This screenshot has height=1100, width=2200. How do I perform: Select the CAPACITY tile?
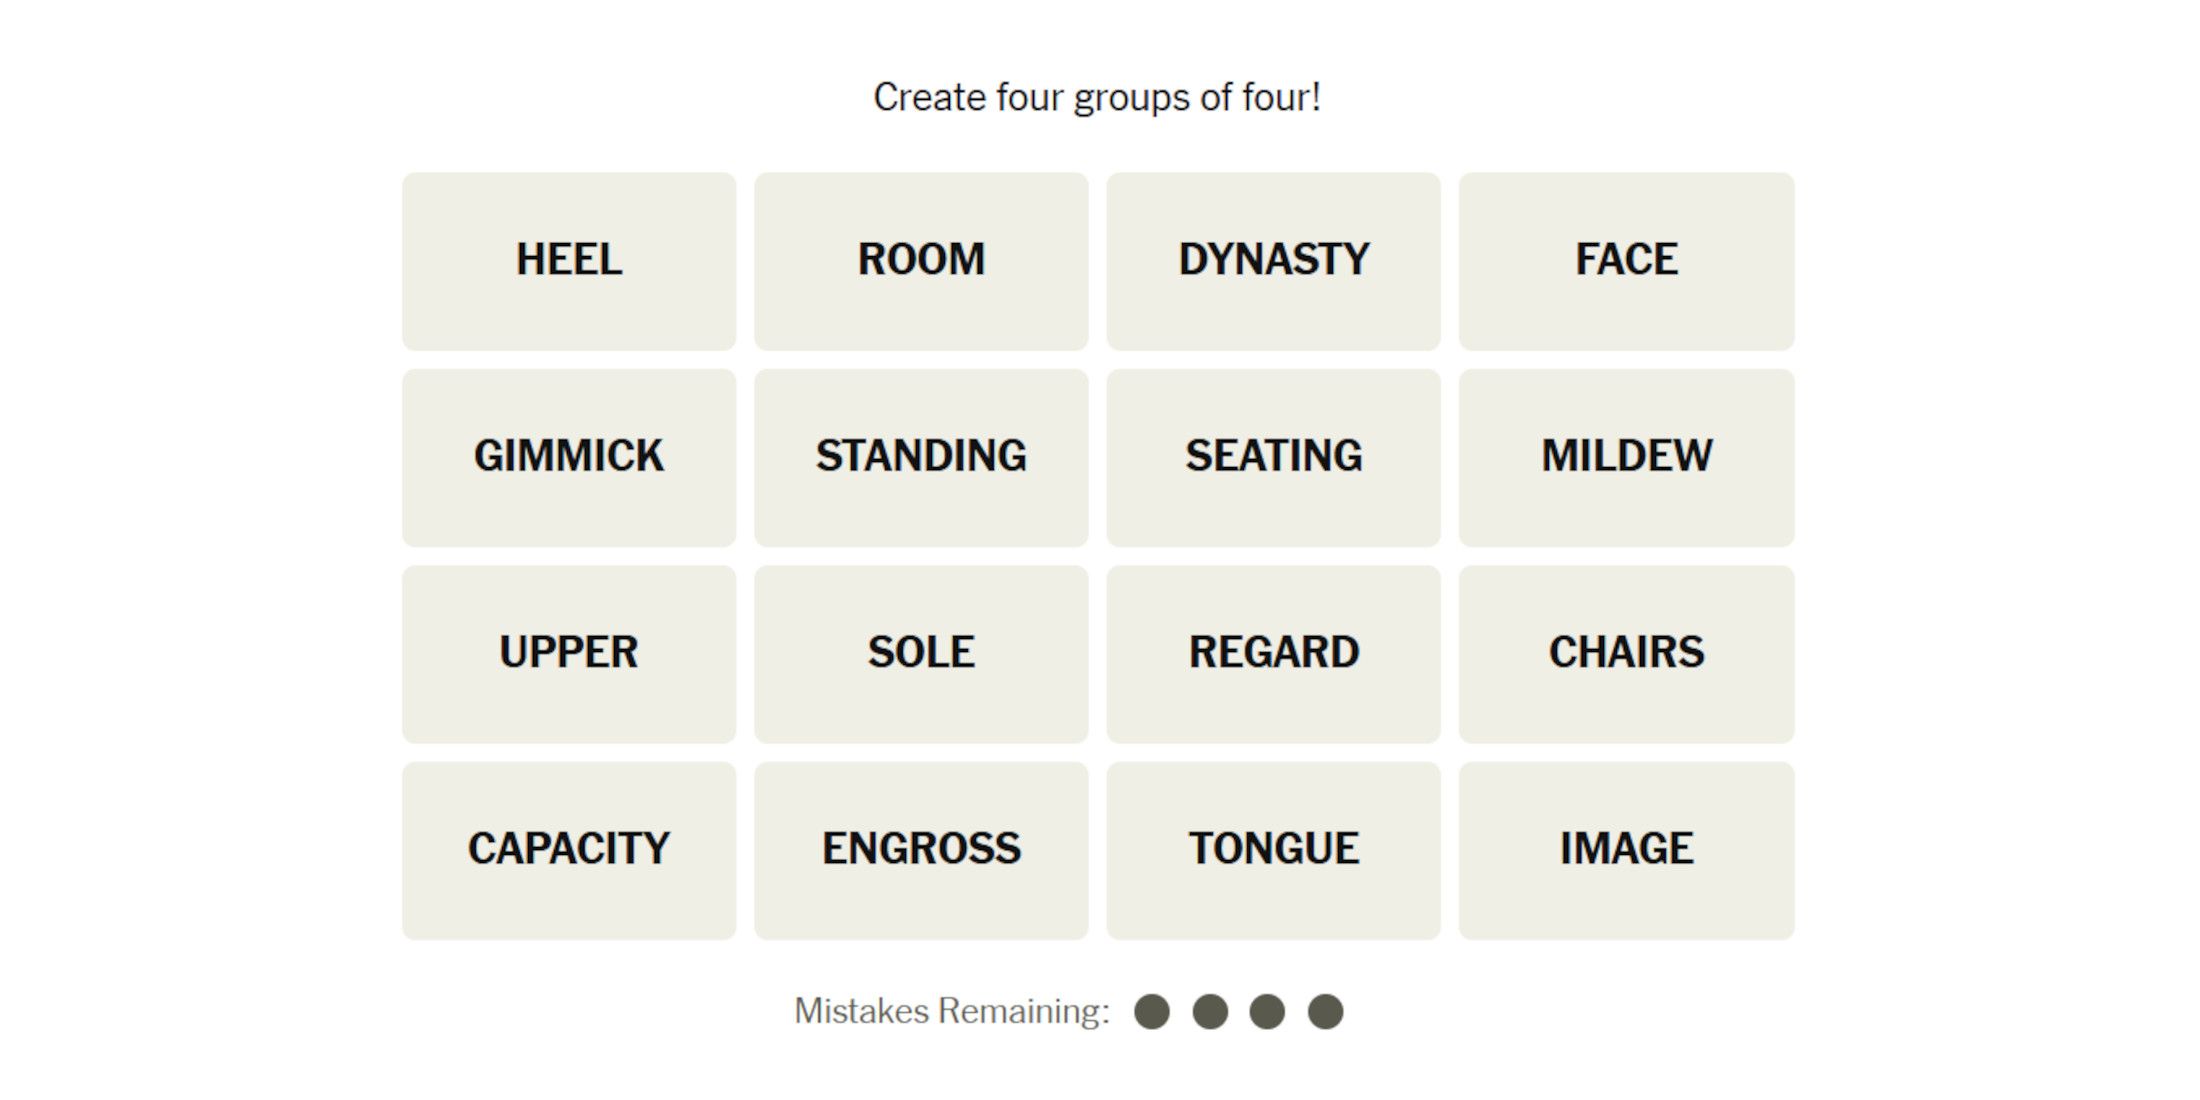pyautogui.click(x=568, y=850)
